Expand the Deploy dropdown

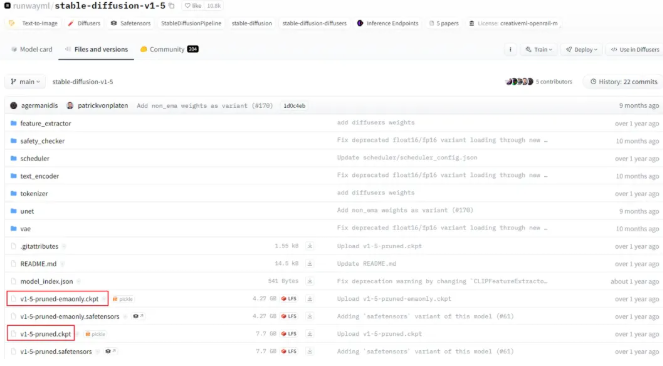tap(581, 49)
